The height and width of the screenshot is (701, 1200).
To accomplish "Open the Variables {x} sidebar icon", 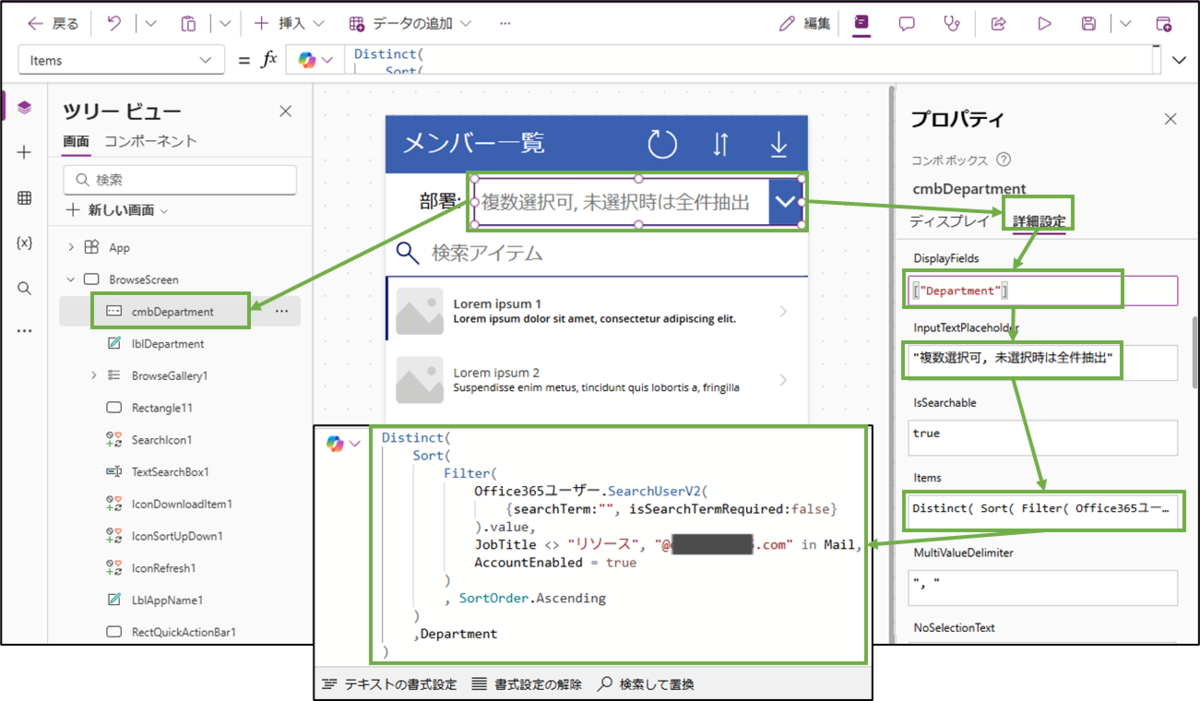I will [25, 243].
